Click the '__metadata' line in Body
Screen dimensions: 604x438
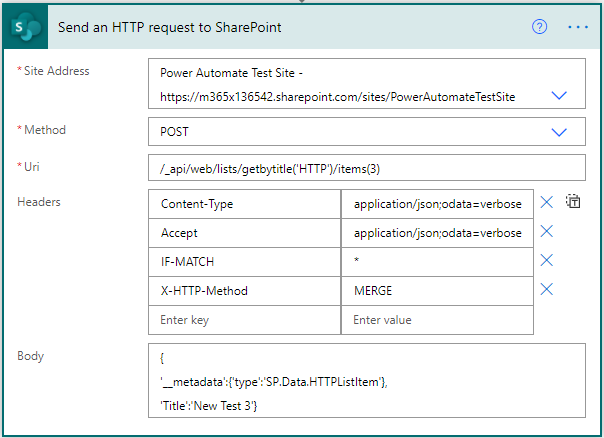pyautogui.click(x=274, y=382)
